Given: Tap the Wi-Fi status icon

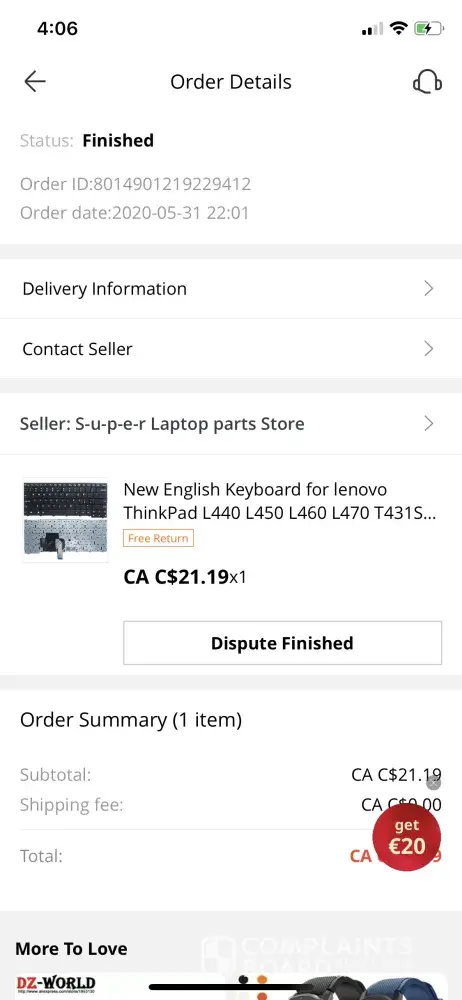Looking at the screenshot, I should click(399, 28).
